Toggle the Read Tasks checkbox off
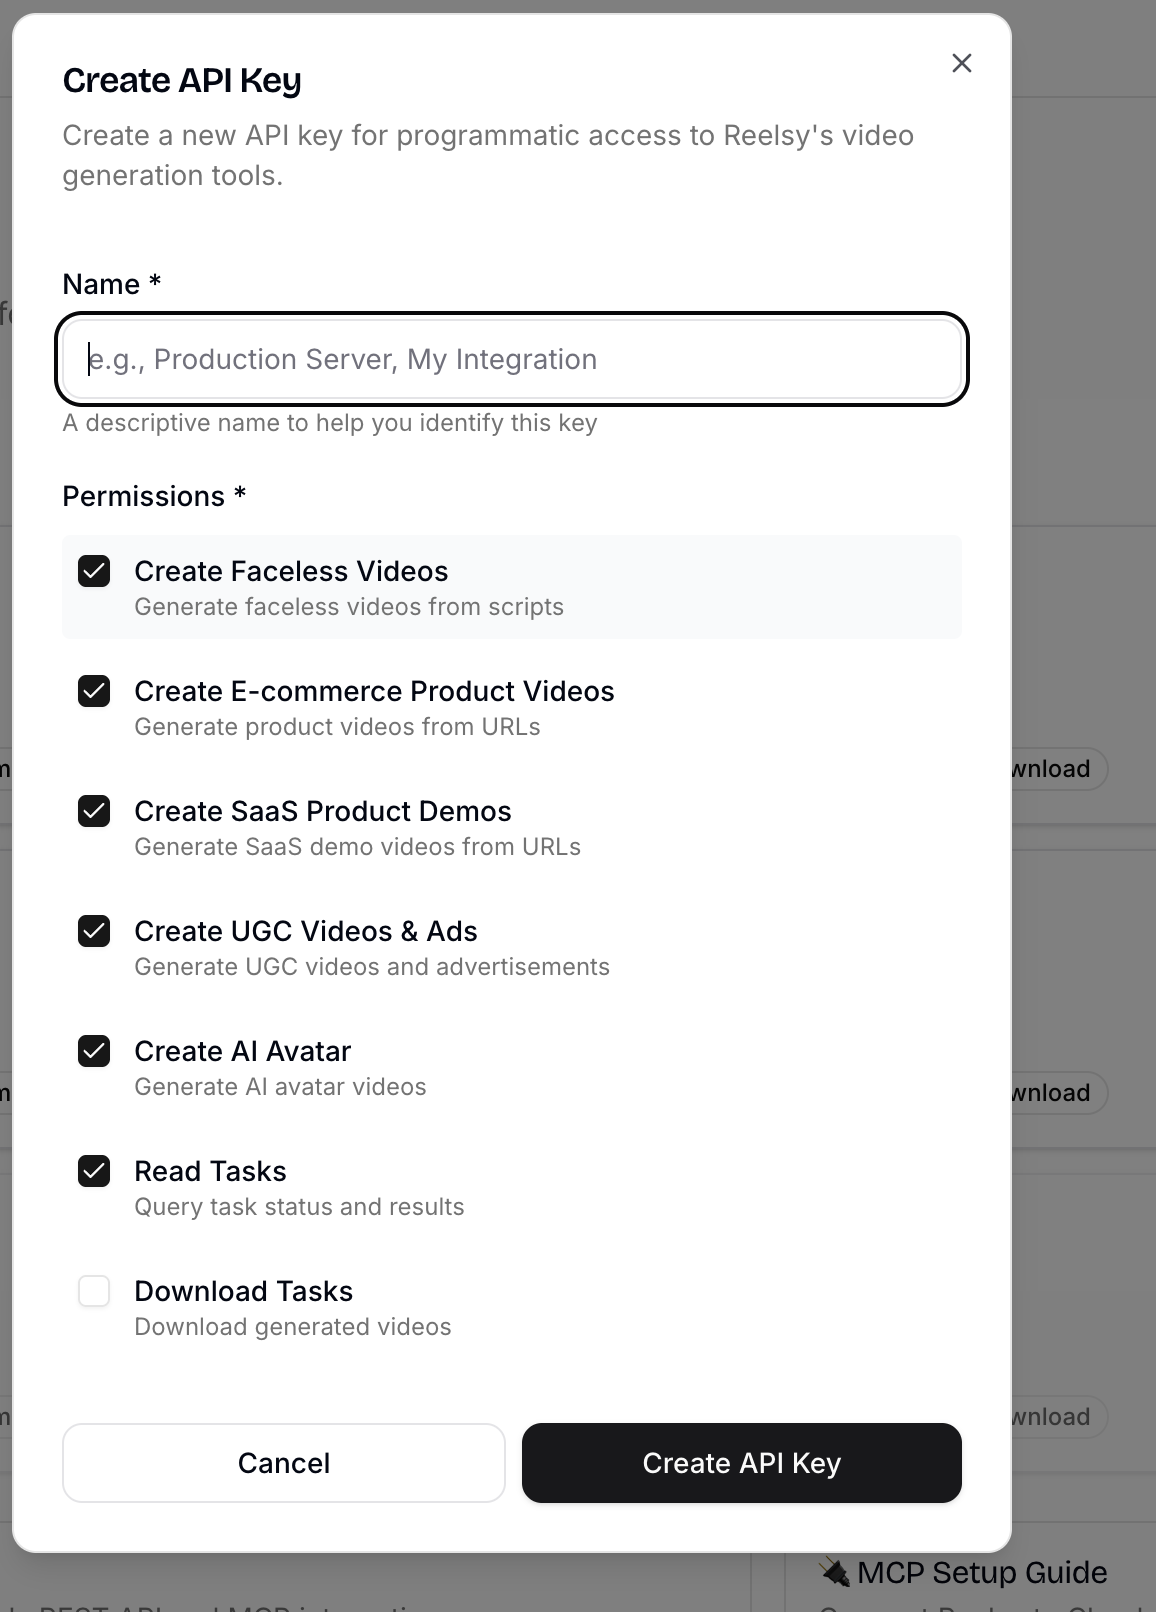Image resolution: width=1156 pixels, height=1612 pixels. coord(94,1171)
